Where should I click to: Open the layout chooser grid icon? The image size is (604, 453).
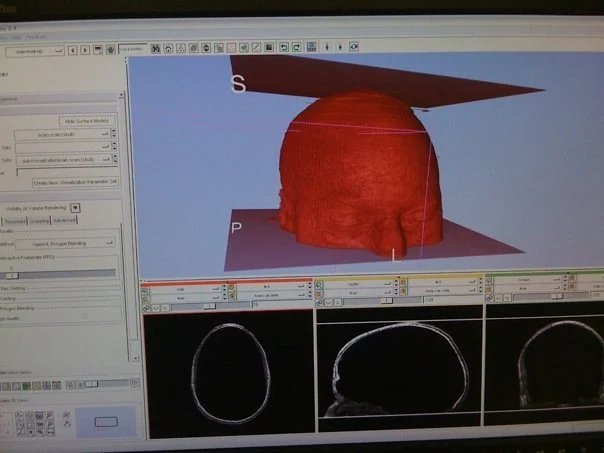(x=311, y=47)
